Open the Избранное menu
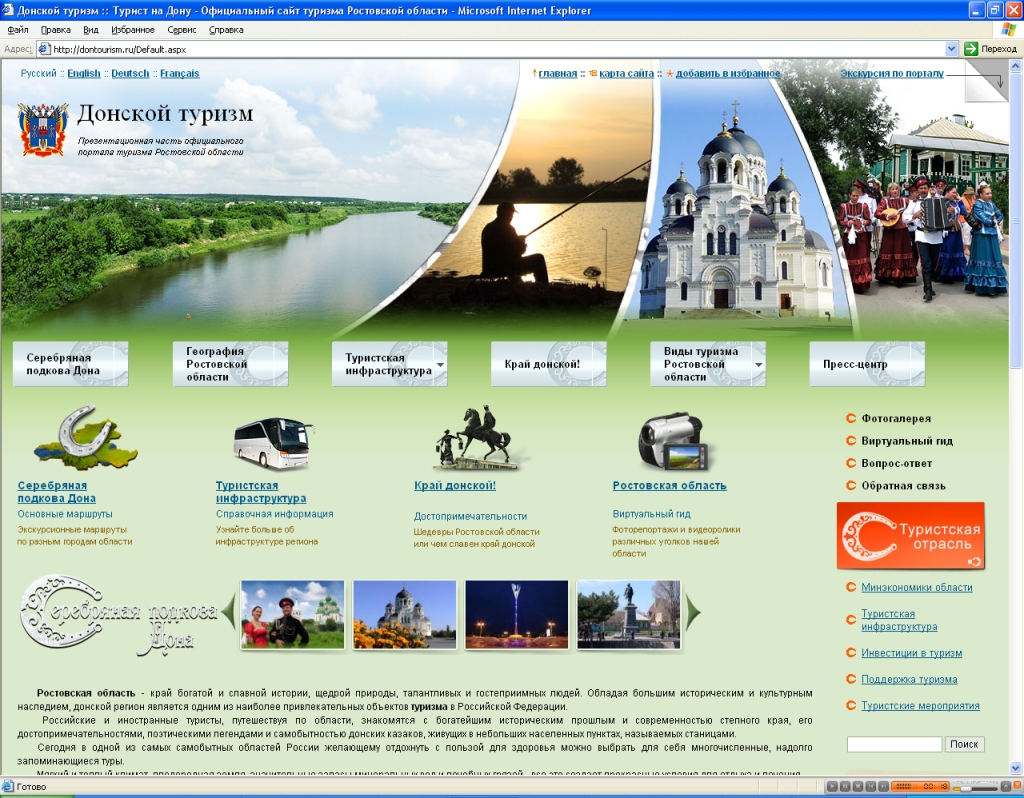The width and height of the screenshot is (1024, 798). coord(133,29)
